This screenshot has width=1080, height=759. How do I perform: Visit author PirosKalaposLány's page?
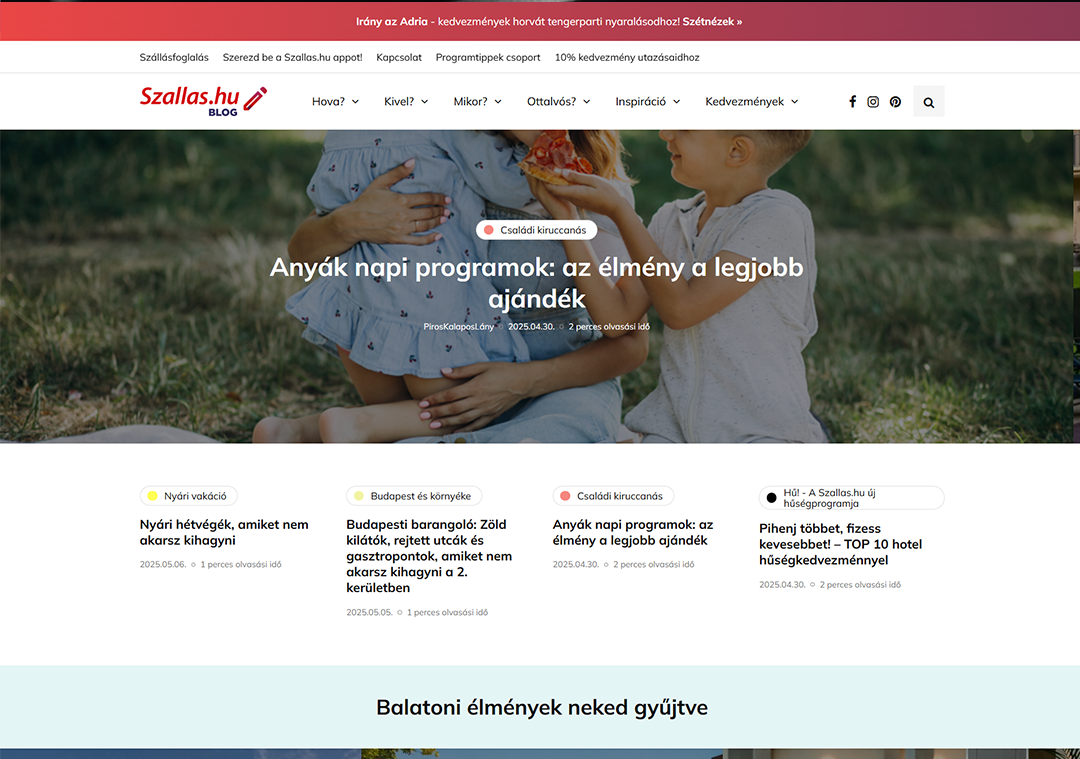[x=459, y=326]
